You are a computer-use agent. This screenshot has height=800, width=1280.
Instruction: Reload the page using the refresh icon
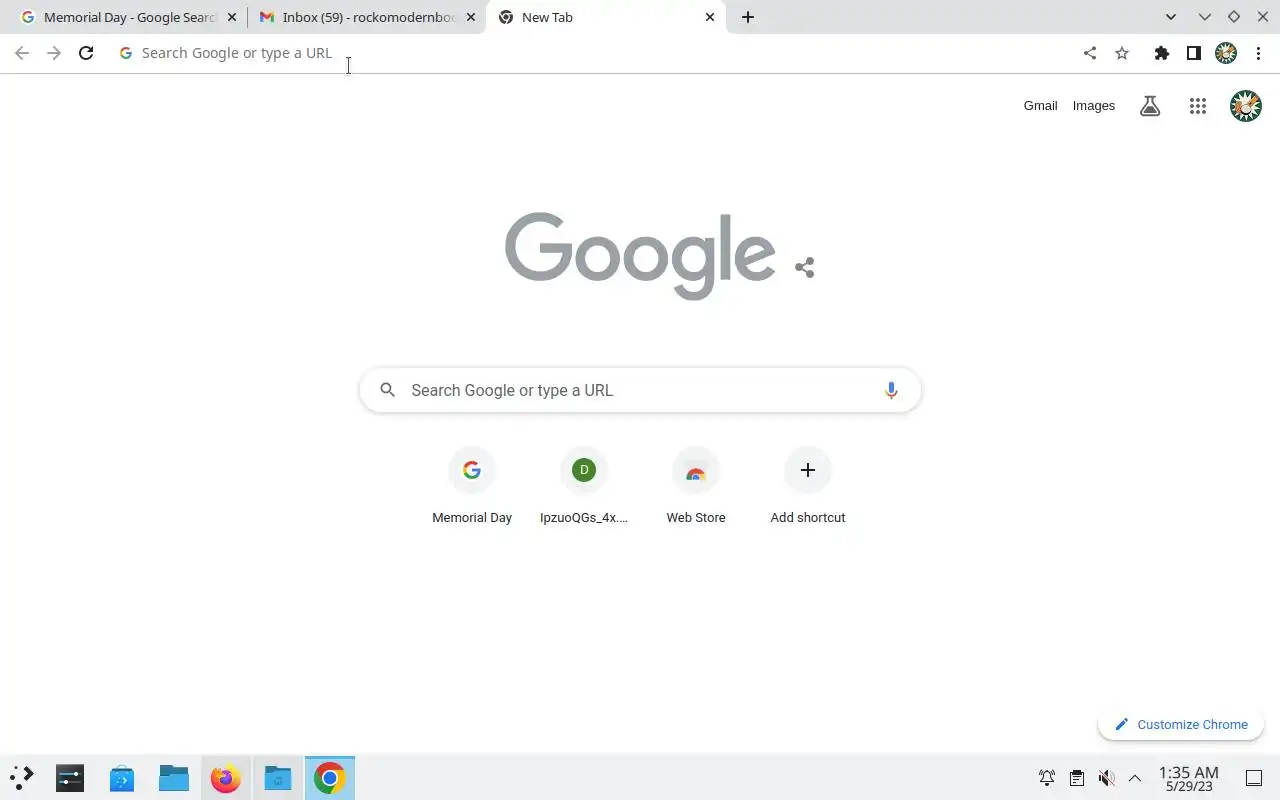(86, 53)
